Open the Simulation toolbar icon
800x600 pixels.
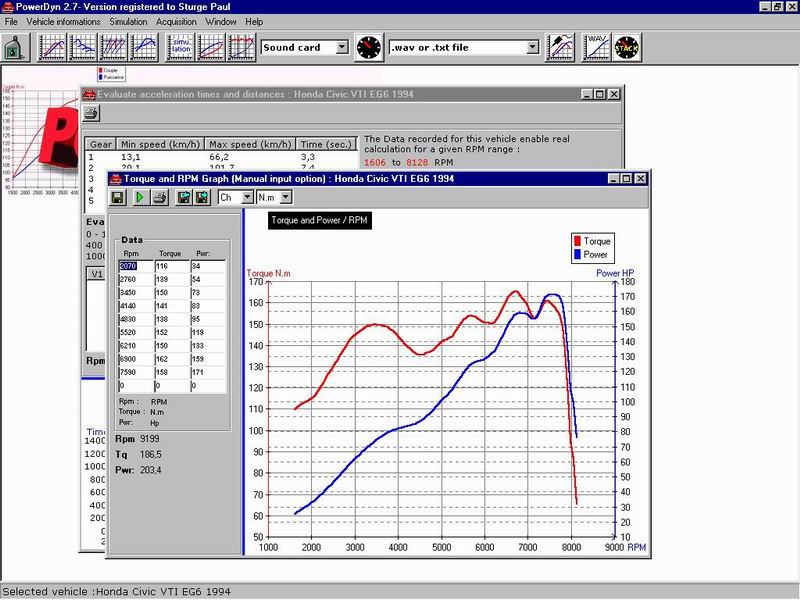(180, 47)
